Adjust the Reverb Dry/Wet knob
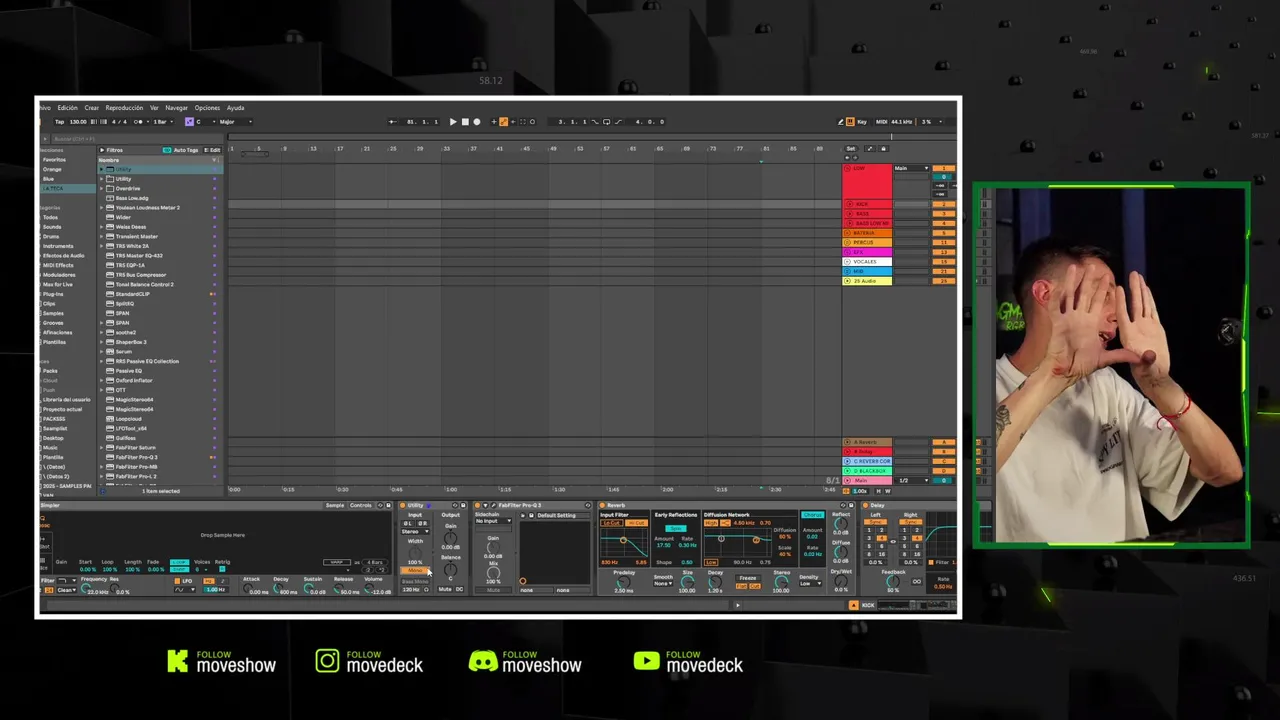Image resolution: width=1280 pixels, height=720 pixels. click(841, 581)
